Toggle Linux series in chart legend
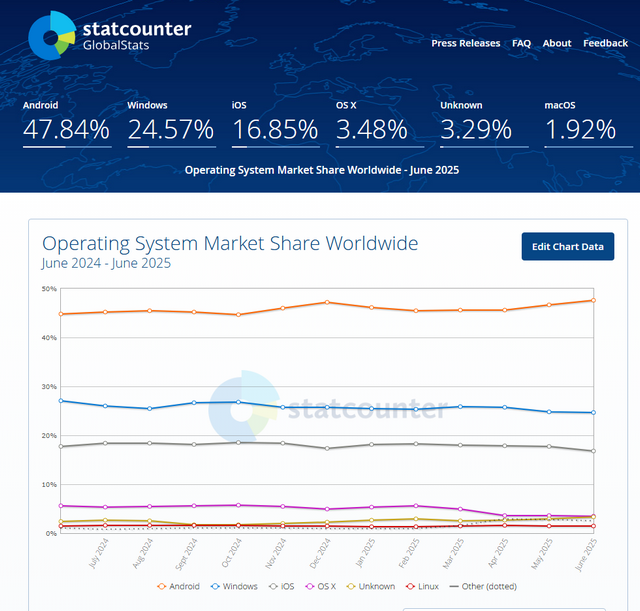The height and width of the screenshot is (611, 640). pos(422,587)
